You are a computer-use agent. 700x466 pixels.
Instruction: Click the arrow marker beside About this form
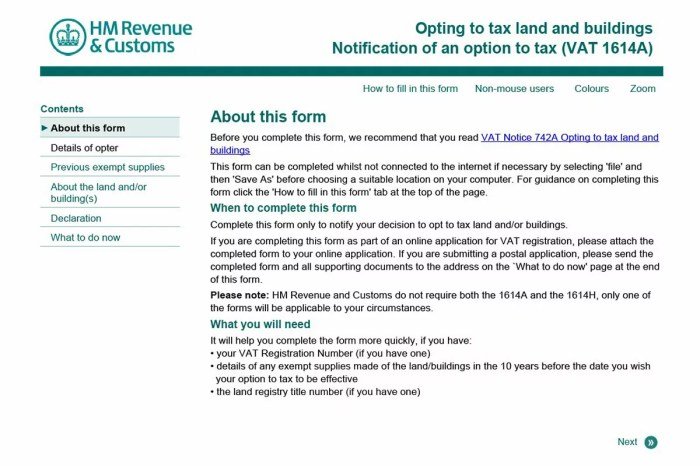click(44, 128)
